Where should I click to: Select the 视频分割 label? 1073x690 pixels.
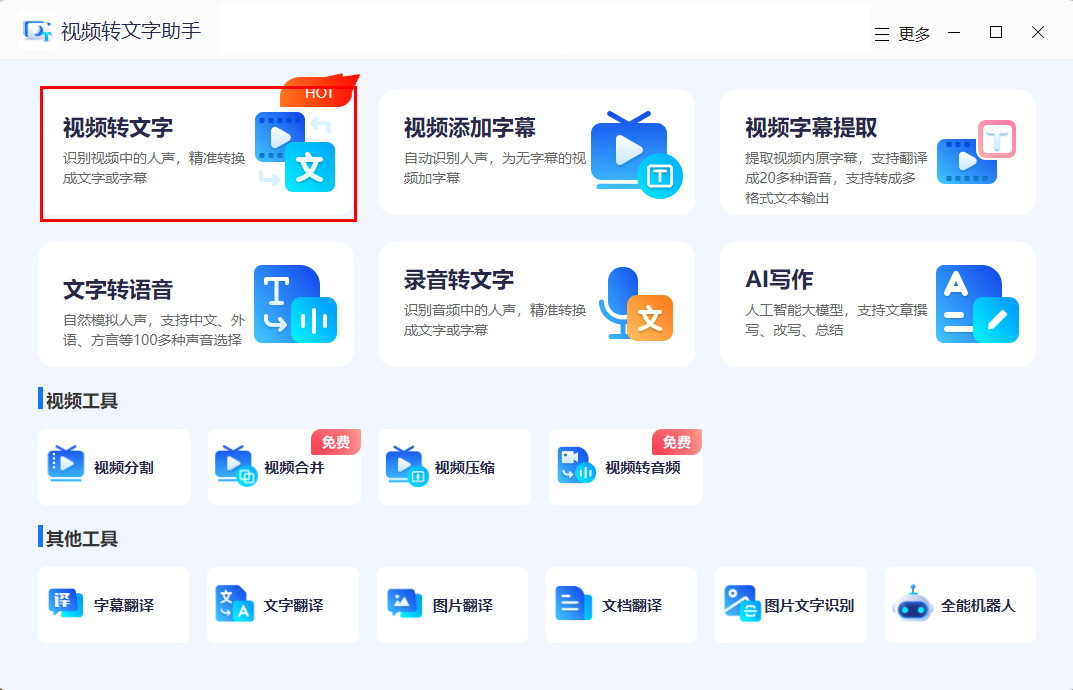click(124, 468)
